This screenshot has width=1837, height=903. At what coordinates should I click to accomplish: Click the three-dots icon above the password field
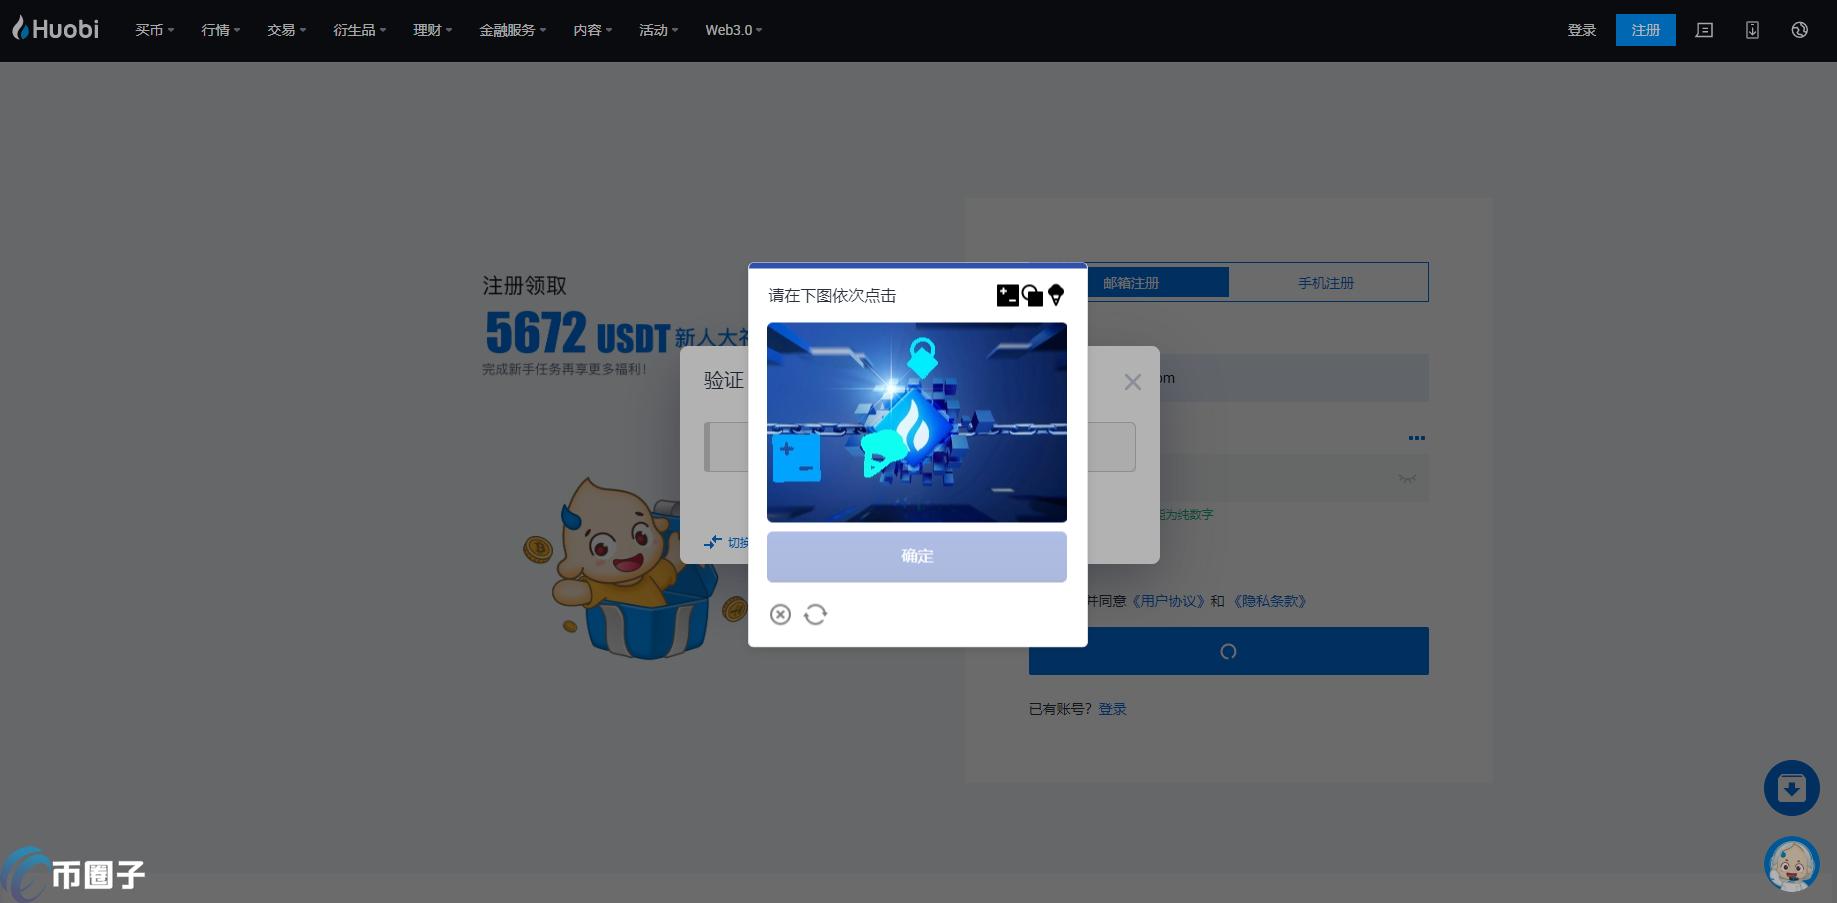1416,438
